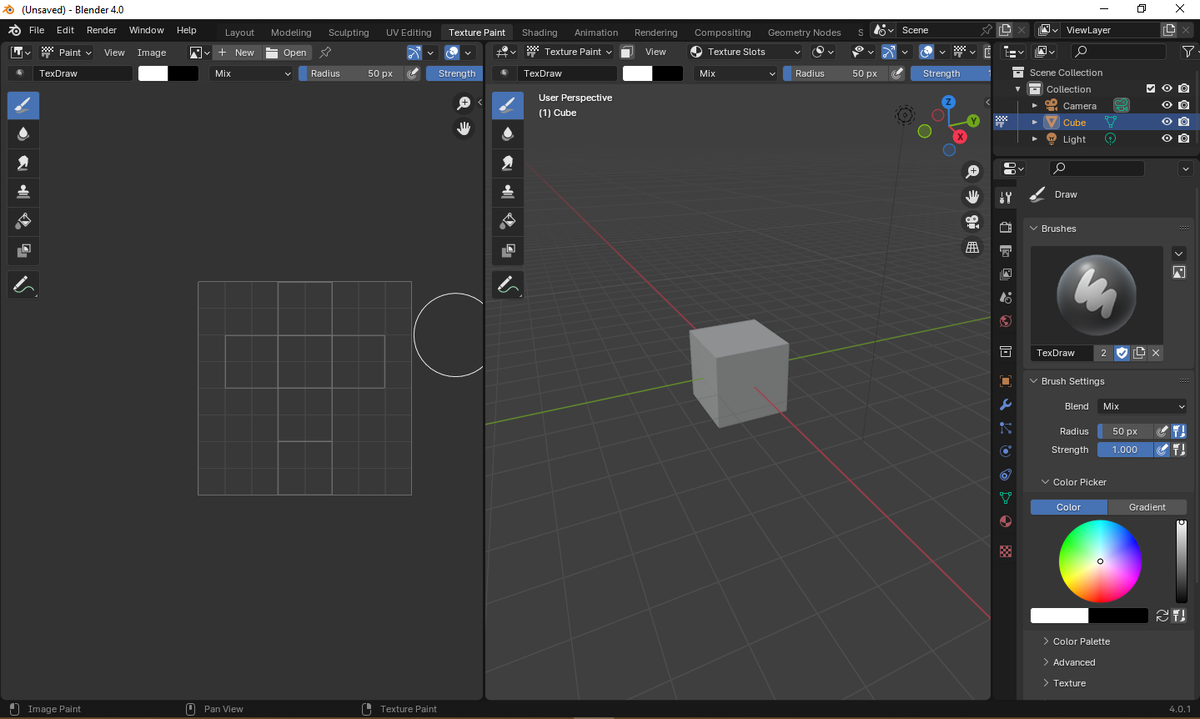Hide the Camera in the viewport
This screenshot has width=1200, height=719.
1166,105
